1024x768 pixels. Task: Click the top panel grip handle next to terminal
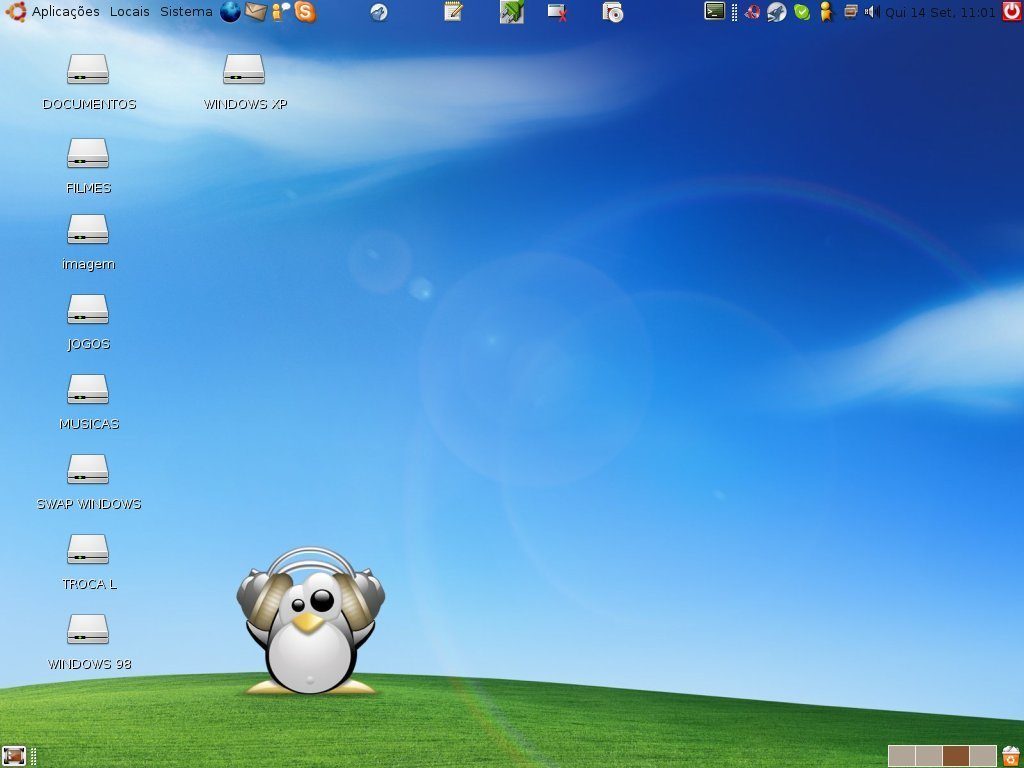point(735,12)
